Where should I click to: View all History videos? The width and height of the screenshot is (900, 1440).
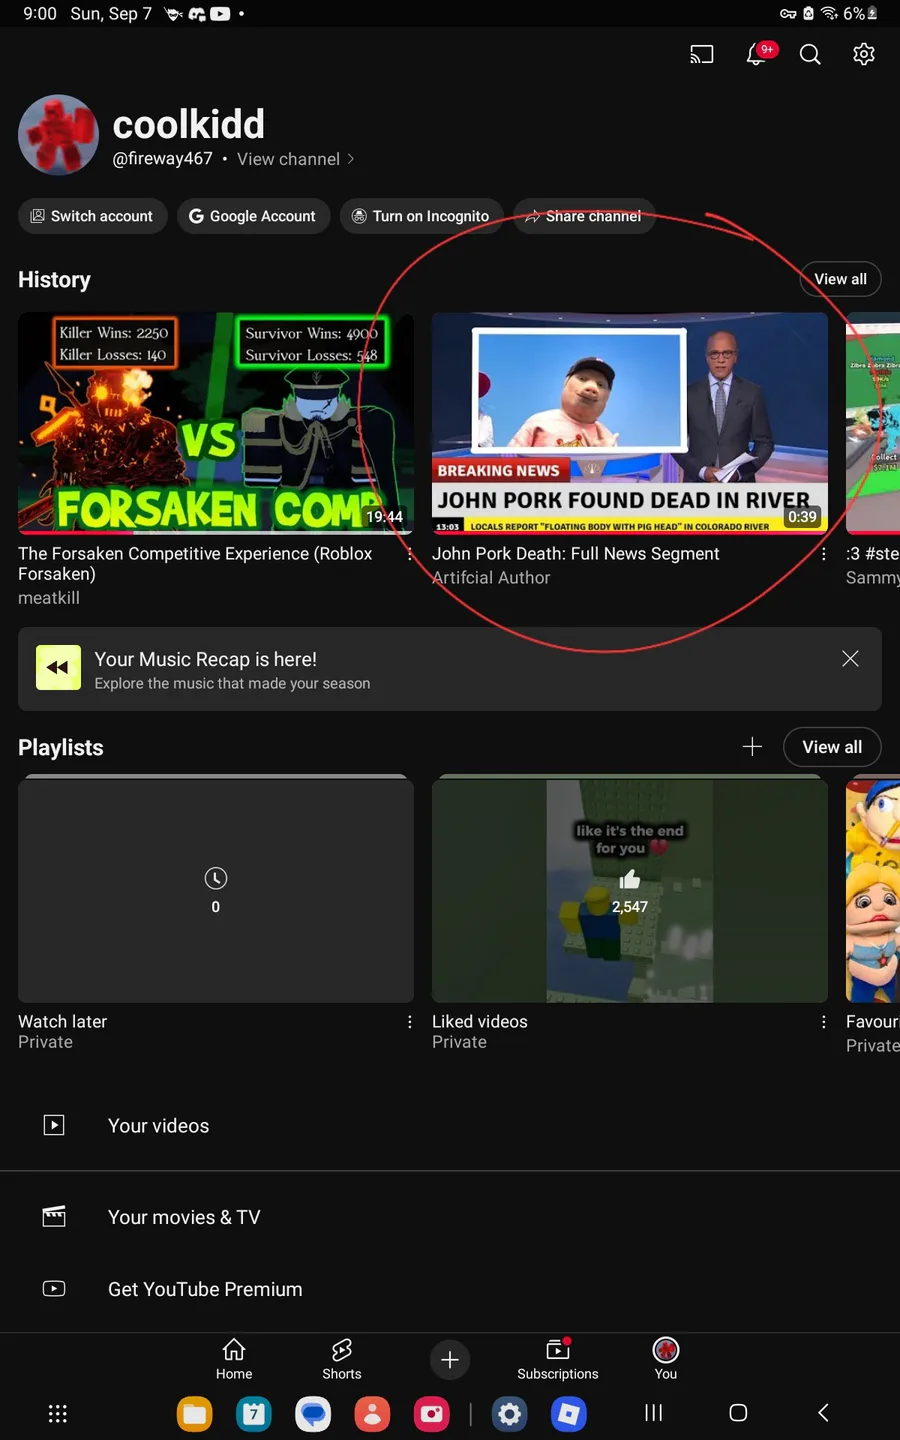(840, 279)
